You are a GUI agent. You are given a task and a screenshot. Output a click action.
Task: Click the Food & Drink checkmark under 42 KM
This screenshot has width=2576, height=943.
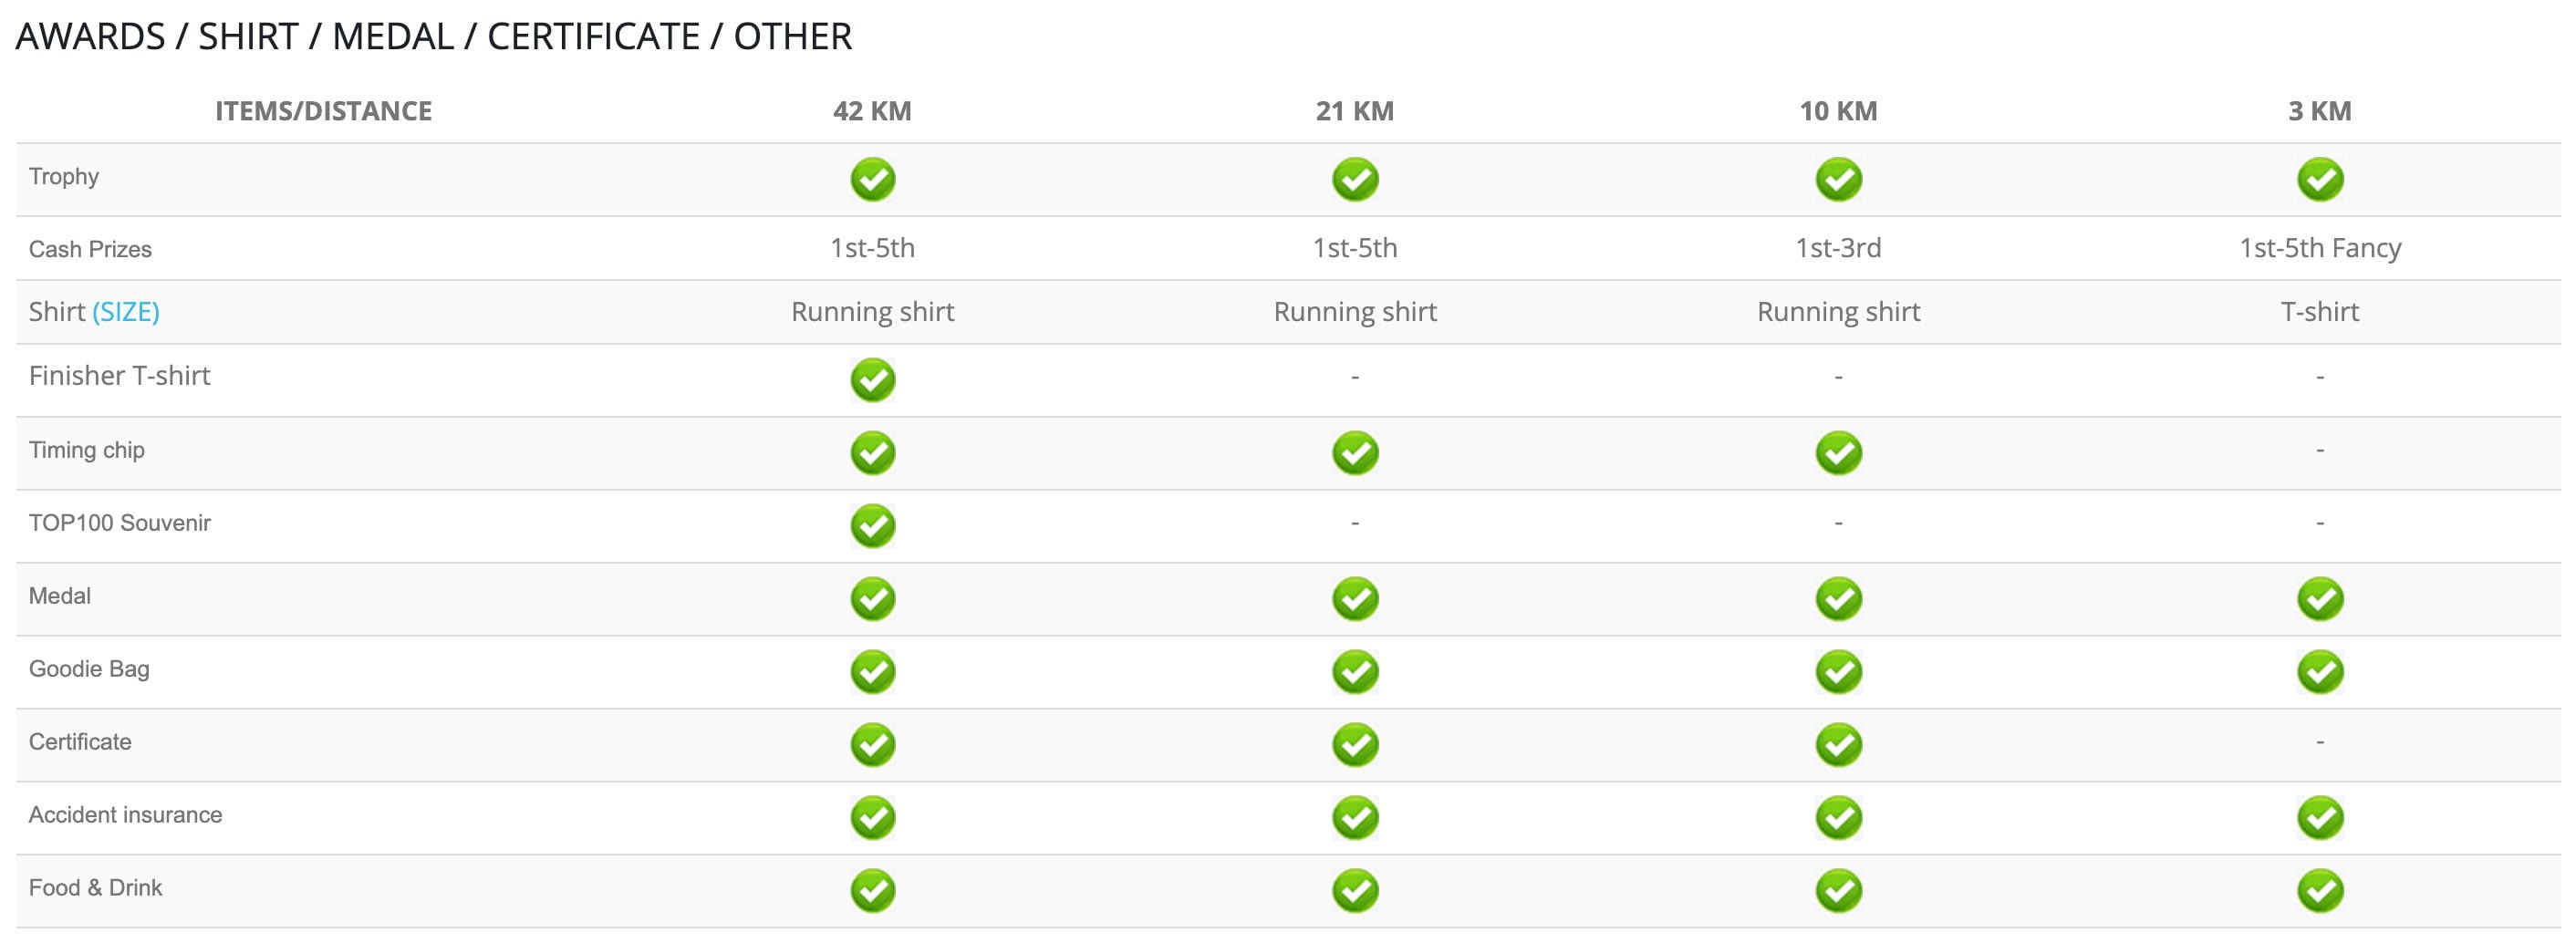click(872, 891)
